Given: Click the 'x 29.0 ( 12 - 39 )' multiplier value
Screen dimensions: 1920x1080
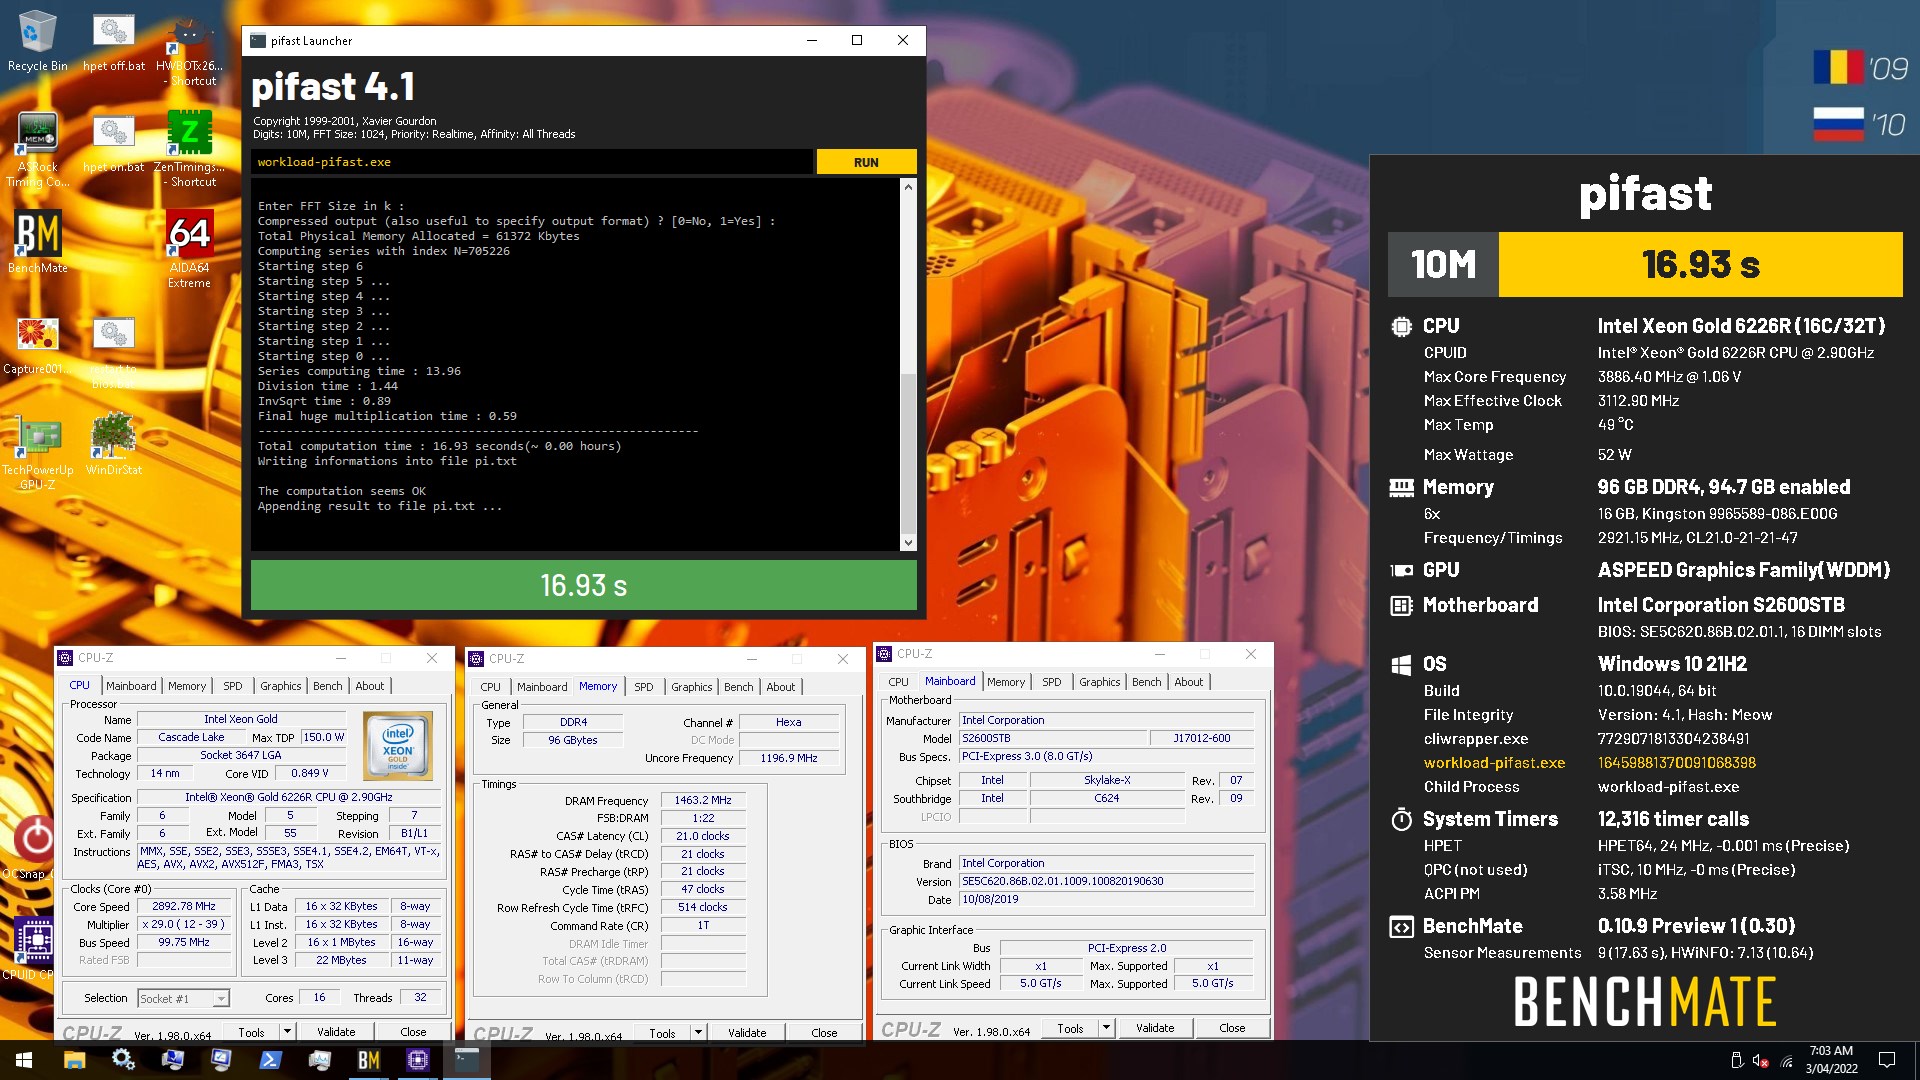Looking at the screenshot, I should 184,924.
